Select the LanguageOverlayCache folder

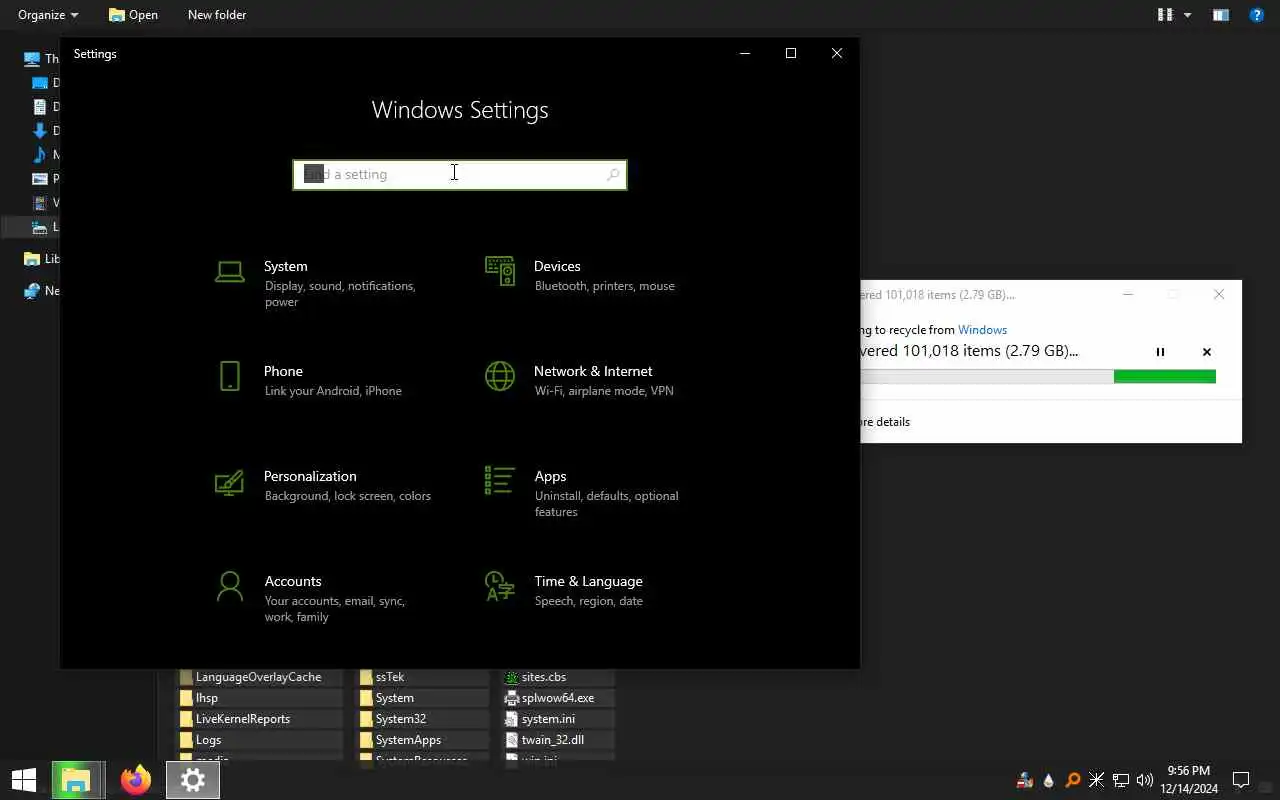(250, 677)
